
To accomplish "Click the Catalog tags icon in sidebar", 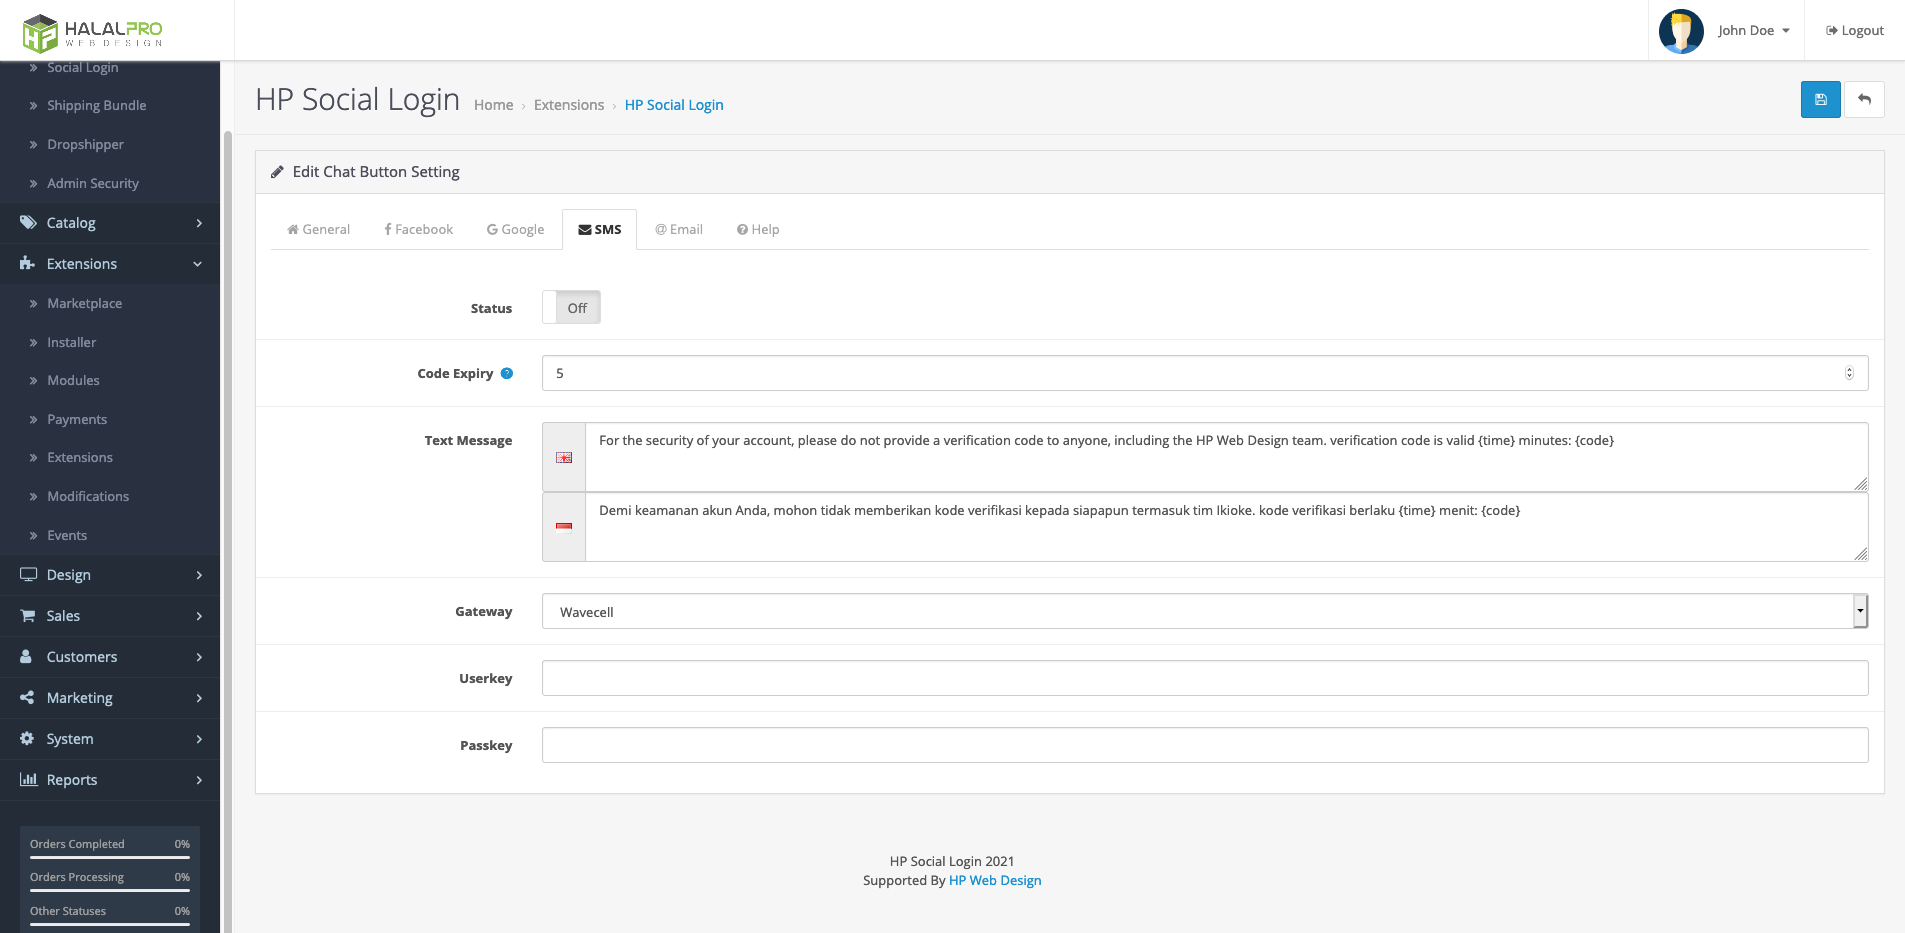I will (28, 223).
